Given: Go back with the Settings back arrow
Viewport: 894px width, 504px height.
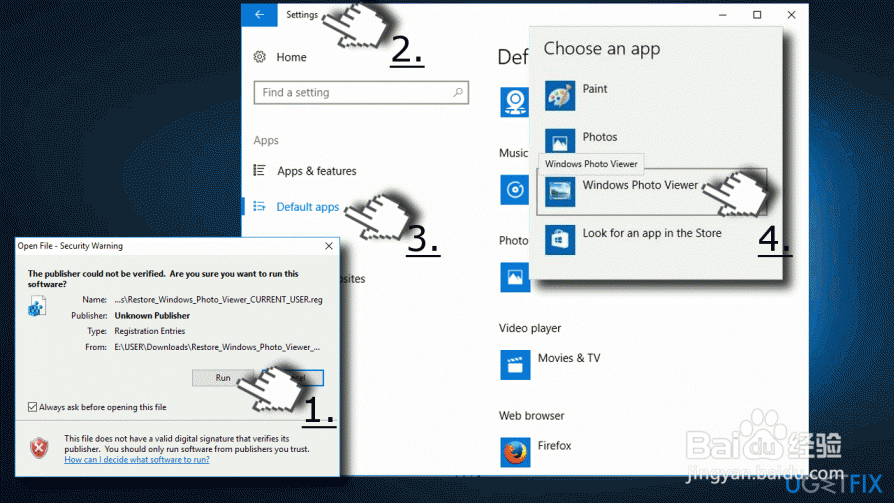Looking at the screenshot, I should pyautogui.click(x=259, y=15).
